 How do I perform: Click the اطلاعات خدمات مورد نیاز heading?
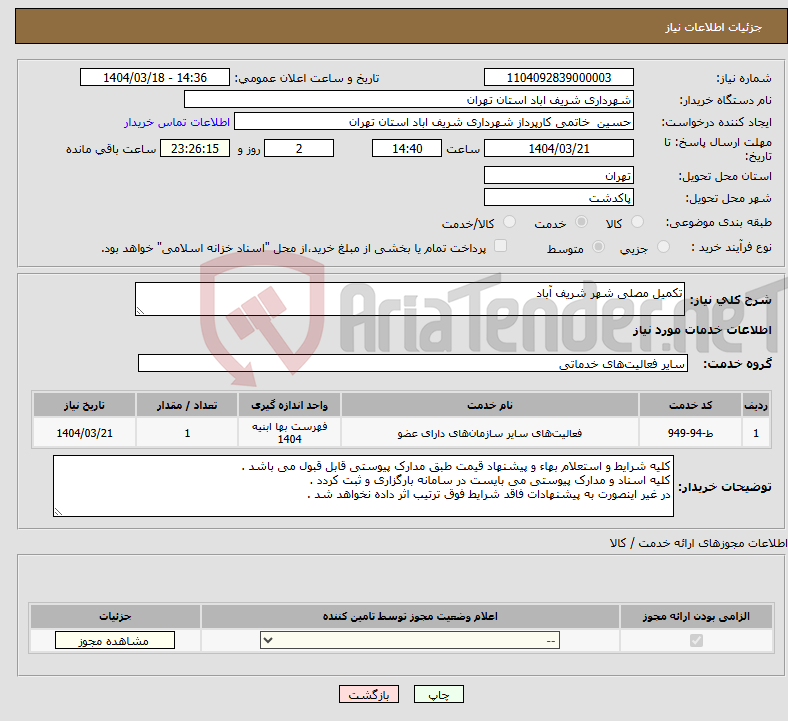click(x=702, y=330)
